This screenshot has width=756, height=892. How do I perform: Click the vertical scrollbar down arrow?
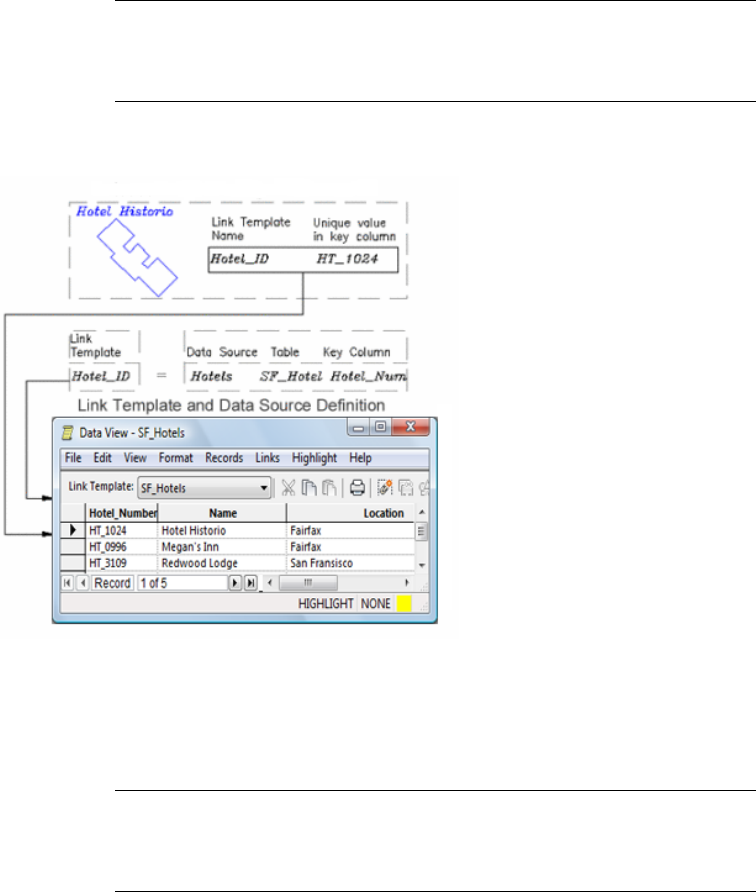click(x=422, y=565)
